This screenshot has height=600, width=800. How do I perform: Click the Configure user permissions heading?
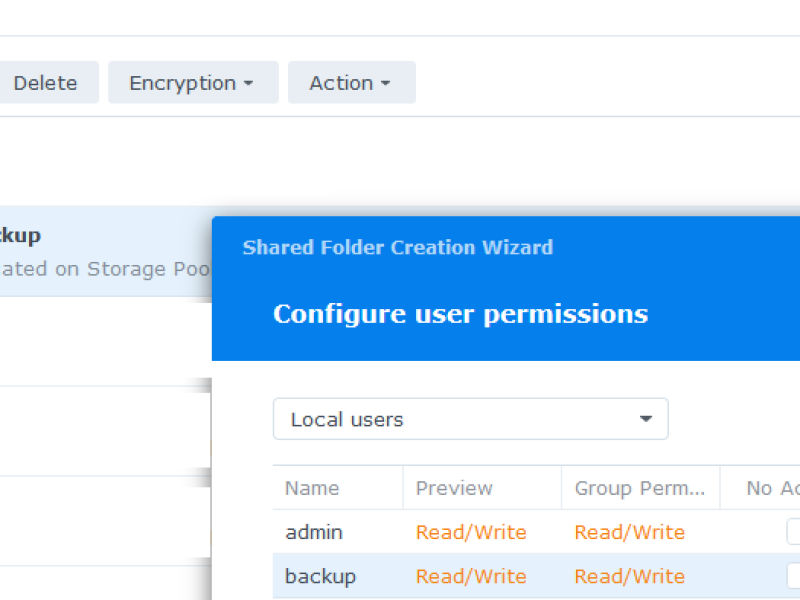point(461,314)
